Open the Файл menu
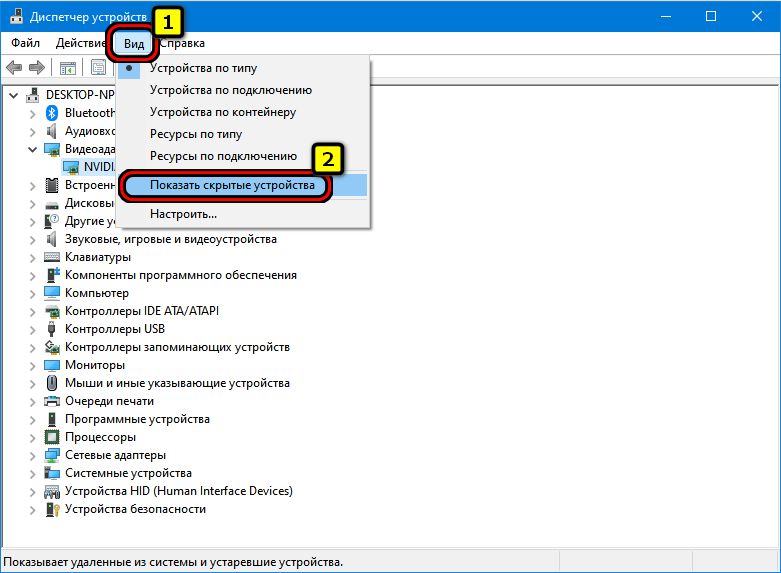This screenshot has width=781, height=573. pyautogui.click(x=26, y=43)
